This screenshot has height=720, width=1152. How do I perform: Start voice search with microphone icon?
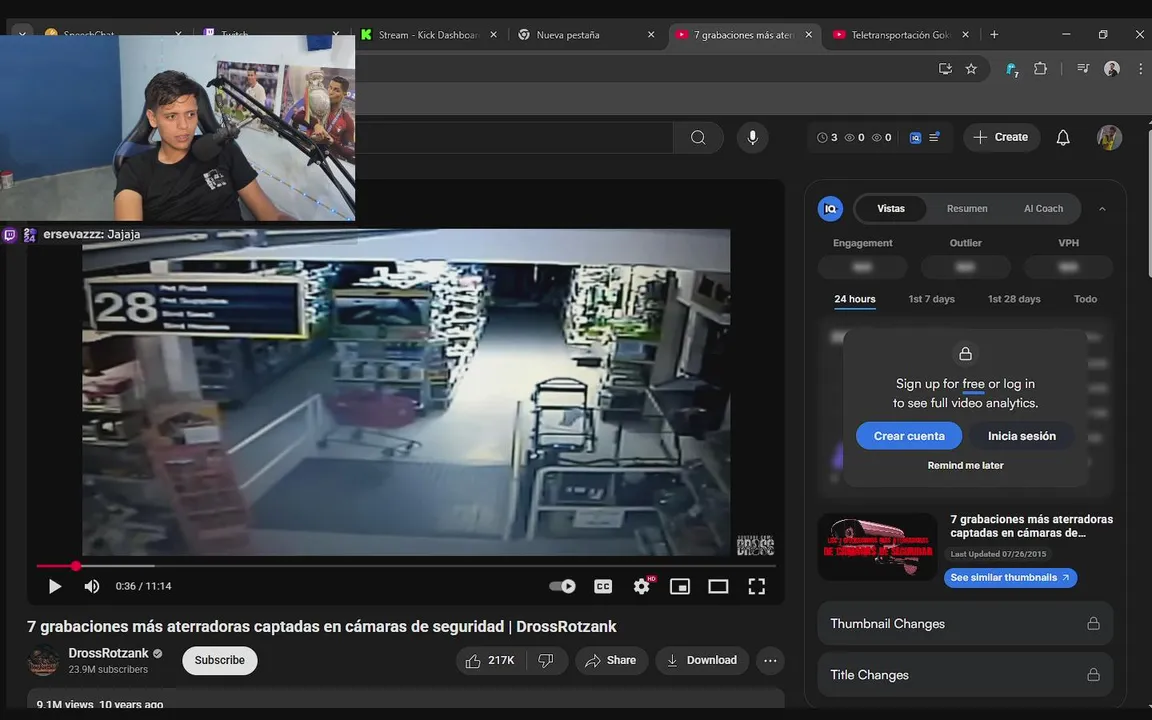click(752, 137)
